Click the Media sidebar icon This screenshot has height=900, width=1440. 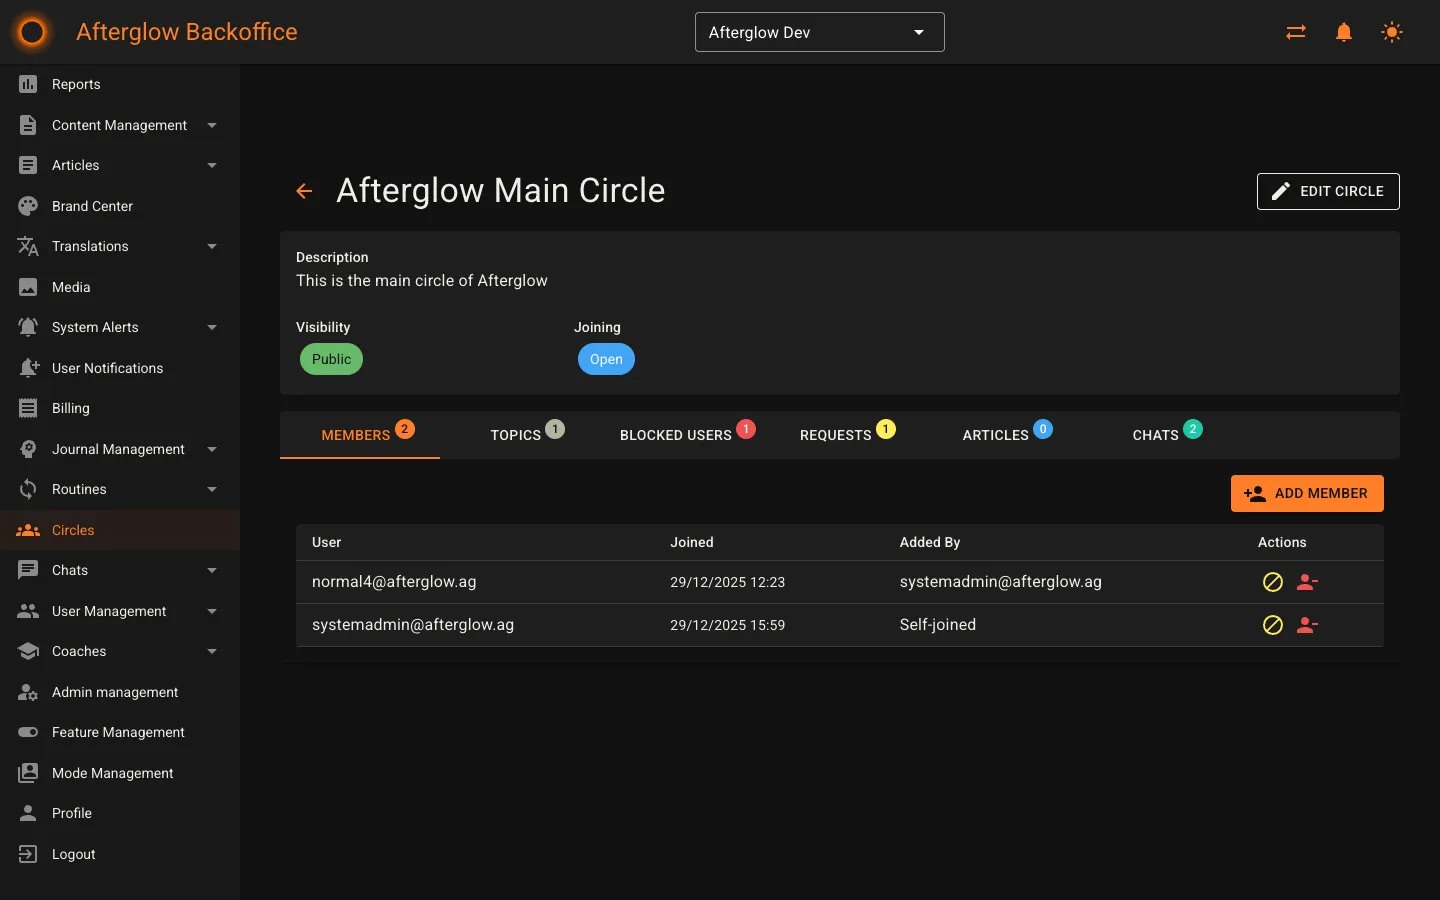coord(29,287)
